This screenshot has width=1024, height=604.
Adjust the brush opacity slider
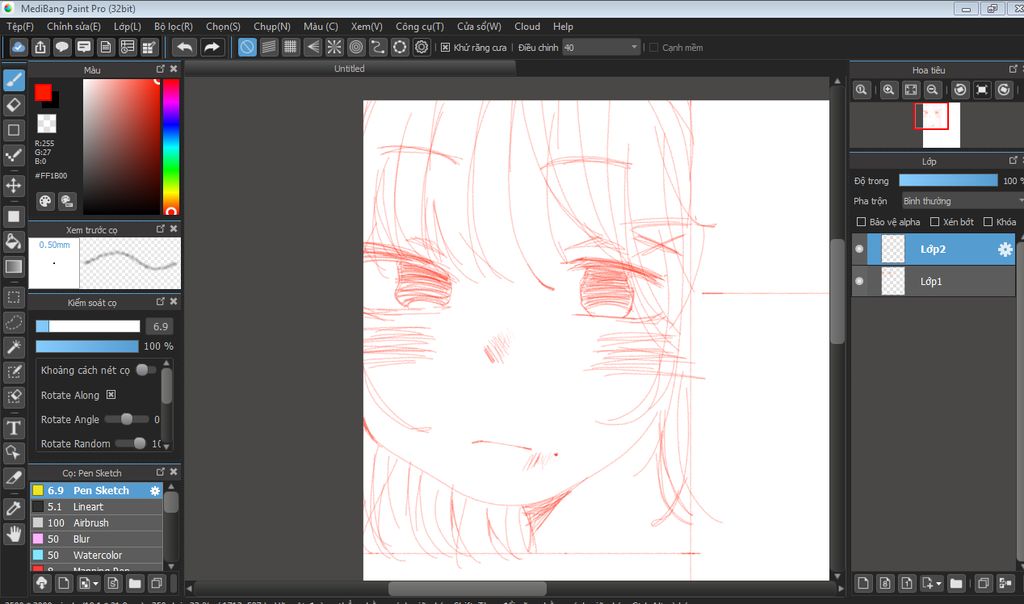tap(88, 346)
